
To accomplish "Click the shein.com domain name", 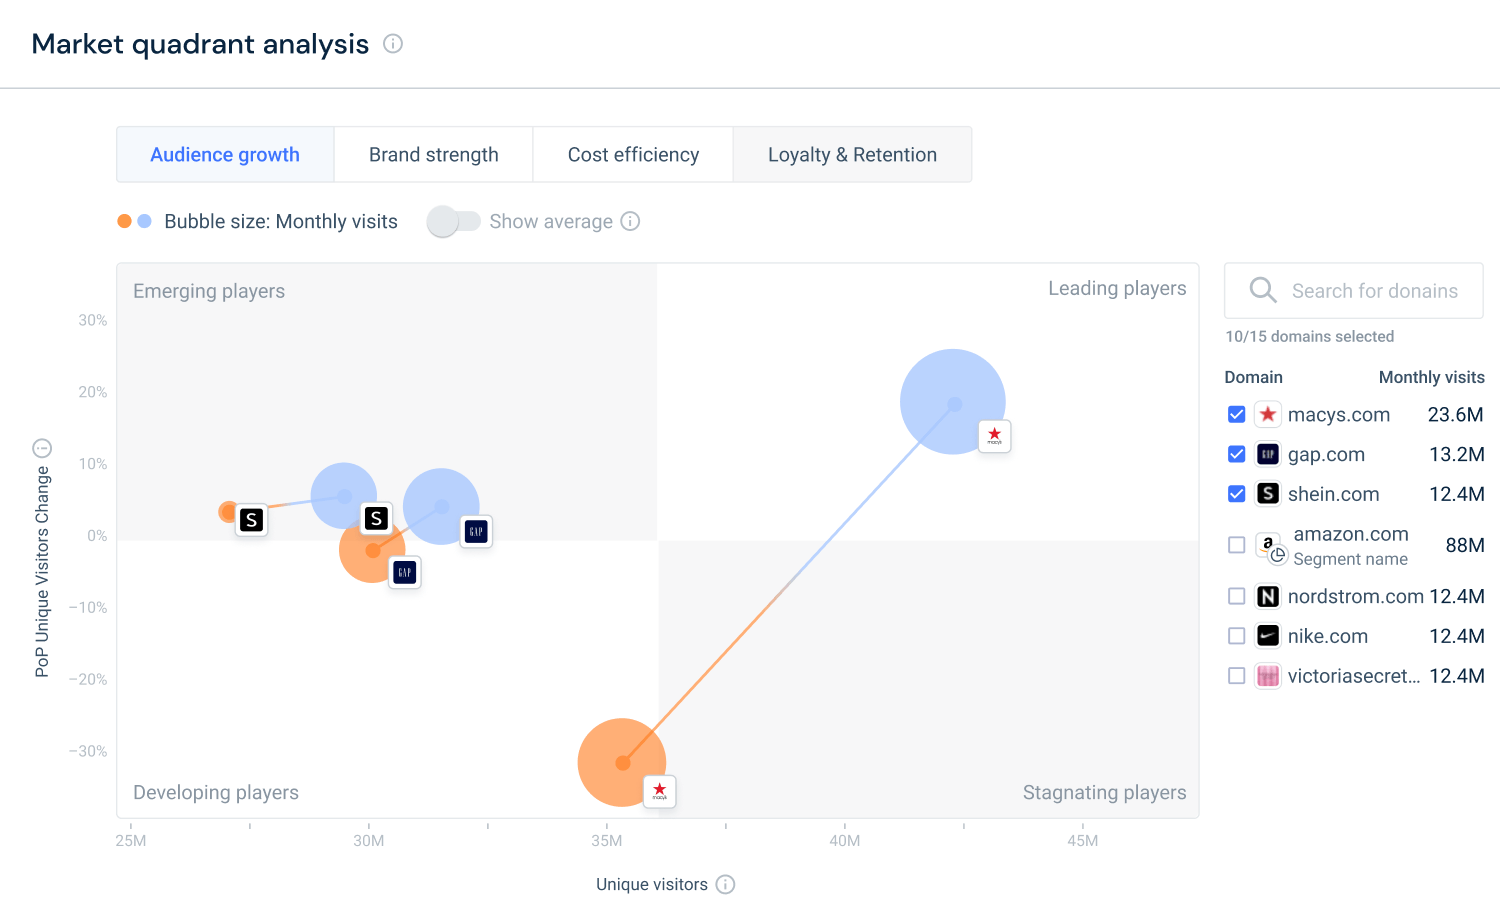I will [x=1333, y=494].
